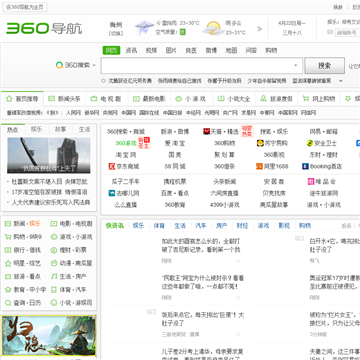The height and width of the screenshot is (360, 360).
Task: Switch to 娱乐 tab in hot news panel
Action: coord(36,129)
